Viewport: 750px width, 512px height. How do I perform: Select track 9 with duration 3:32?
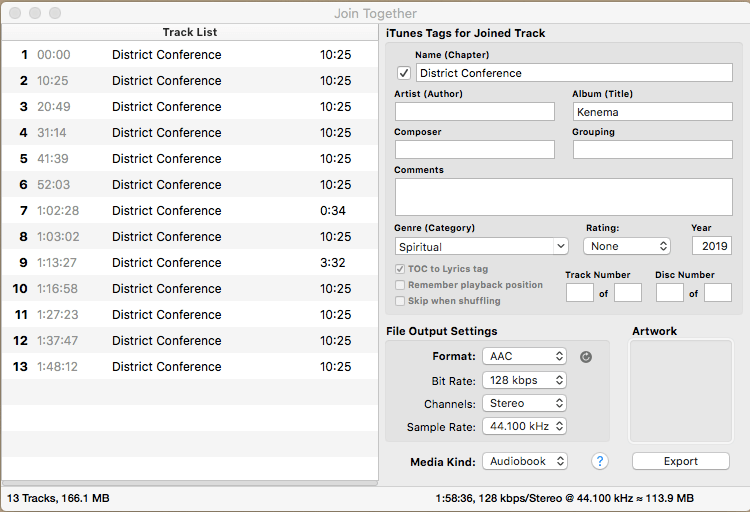pyautogui.click(x=188, y=263)
